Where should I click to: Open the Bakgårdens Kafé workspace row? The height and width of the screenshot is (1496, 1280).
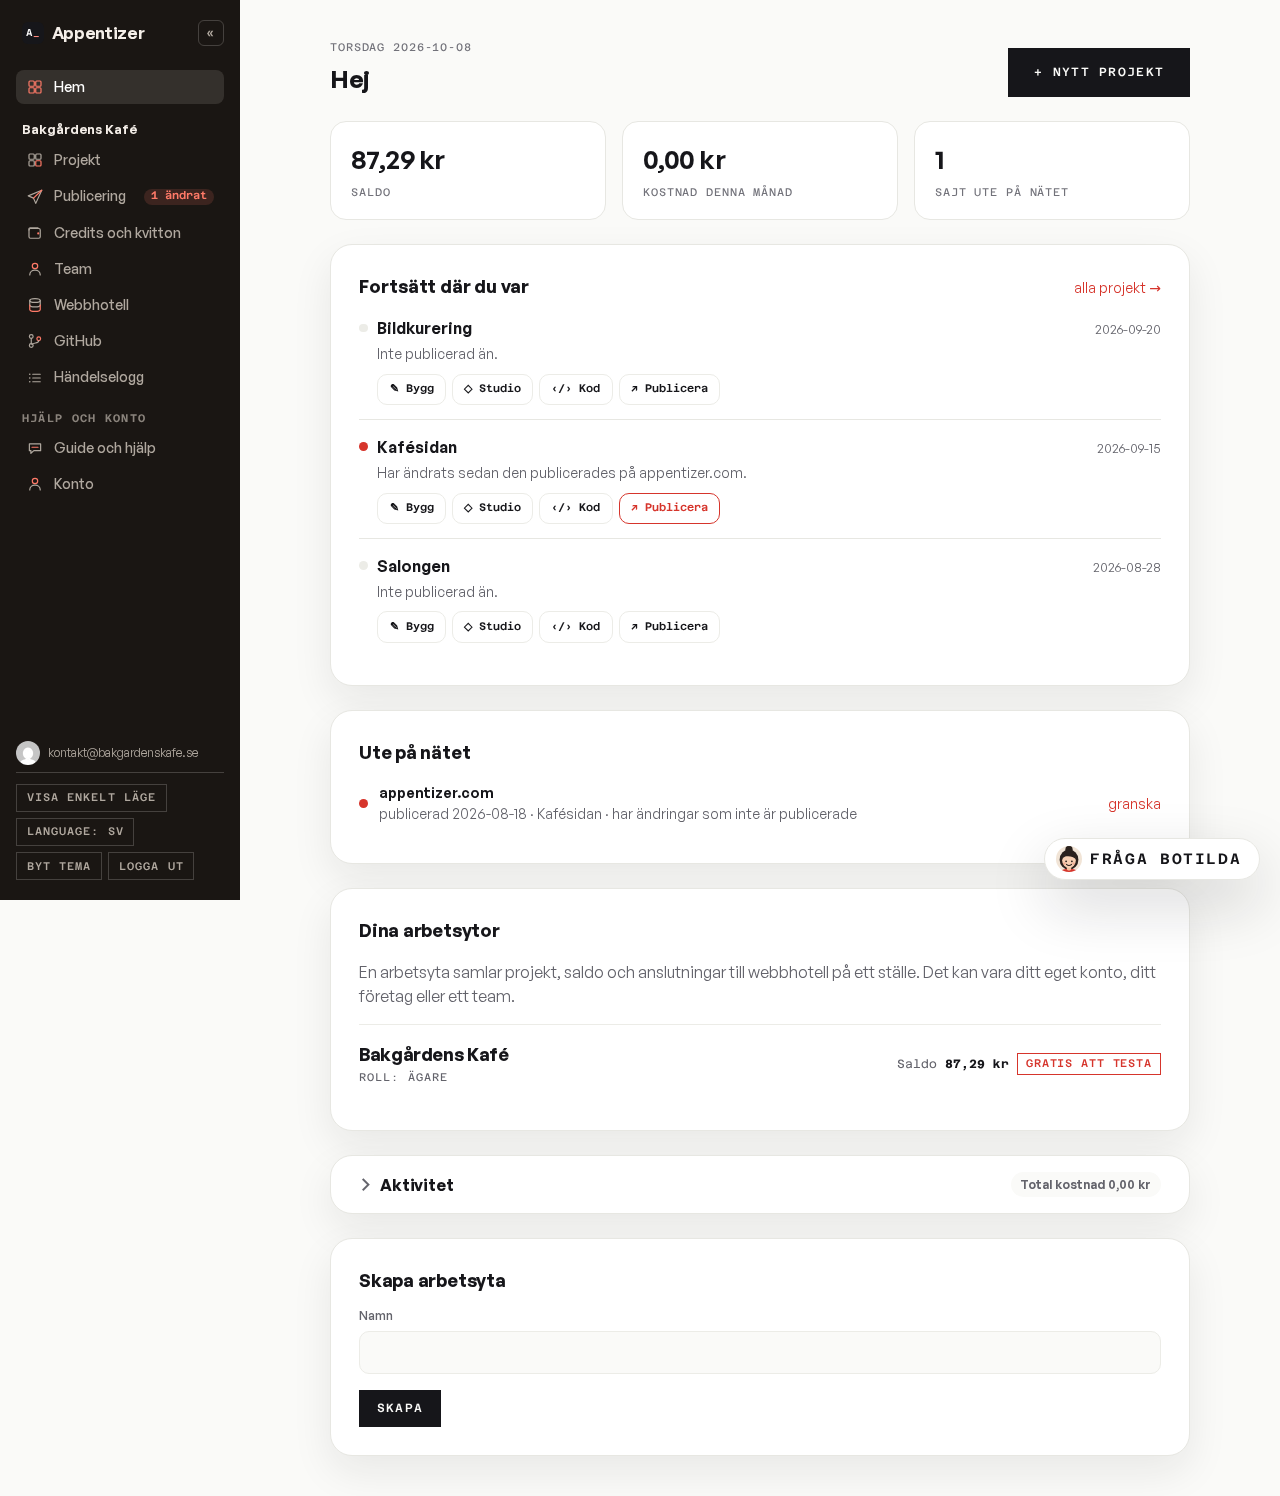760,1065
